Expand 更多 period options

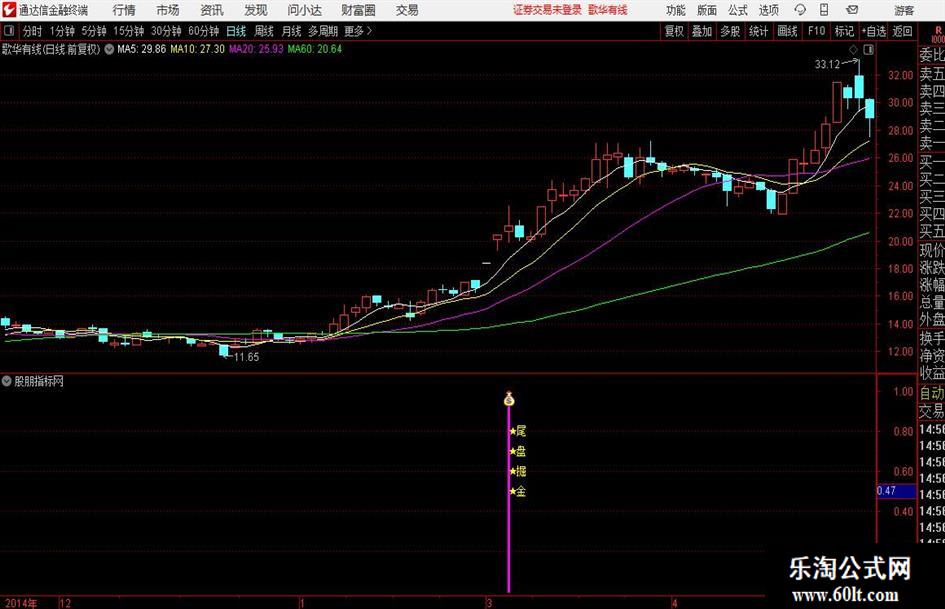click(x=358, y=31)
